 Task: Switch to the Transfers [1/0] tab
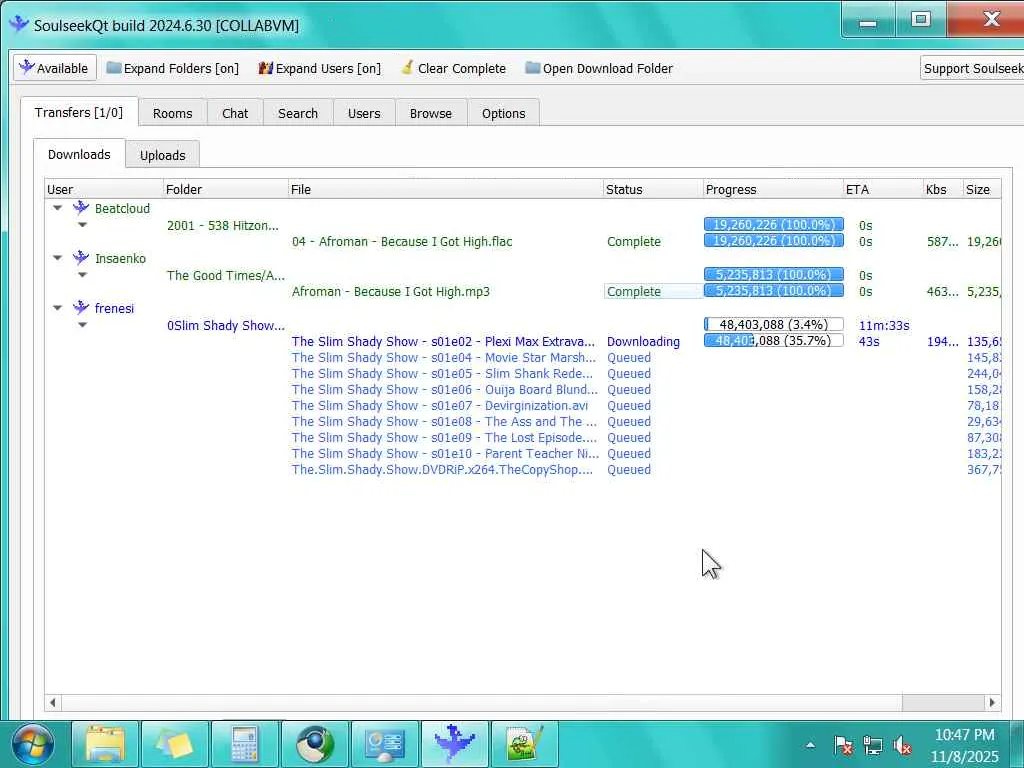pyautogui.click(x=79, y=112)
